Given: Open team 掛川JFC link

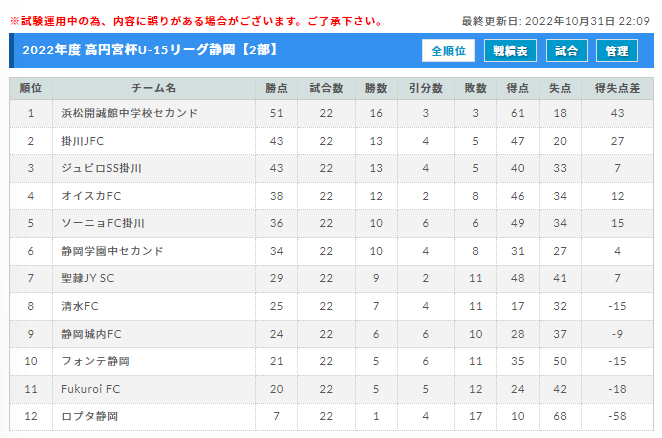Looking at the screenshot, I should point(82,141).
